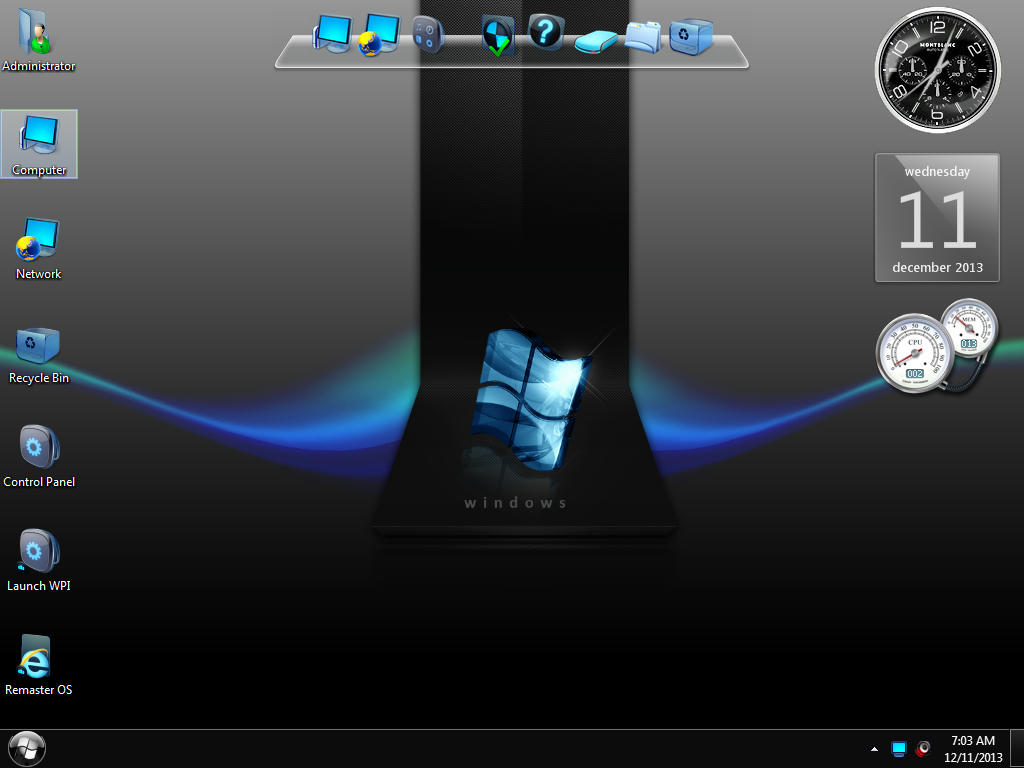This screenshot has width=1024, height=768.
Task: Click the calendar gadget showing wednesday 11
Action: pos(937,217)
